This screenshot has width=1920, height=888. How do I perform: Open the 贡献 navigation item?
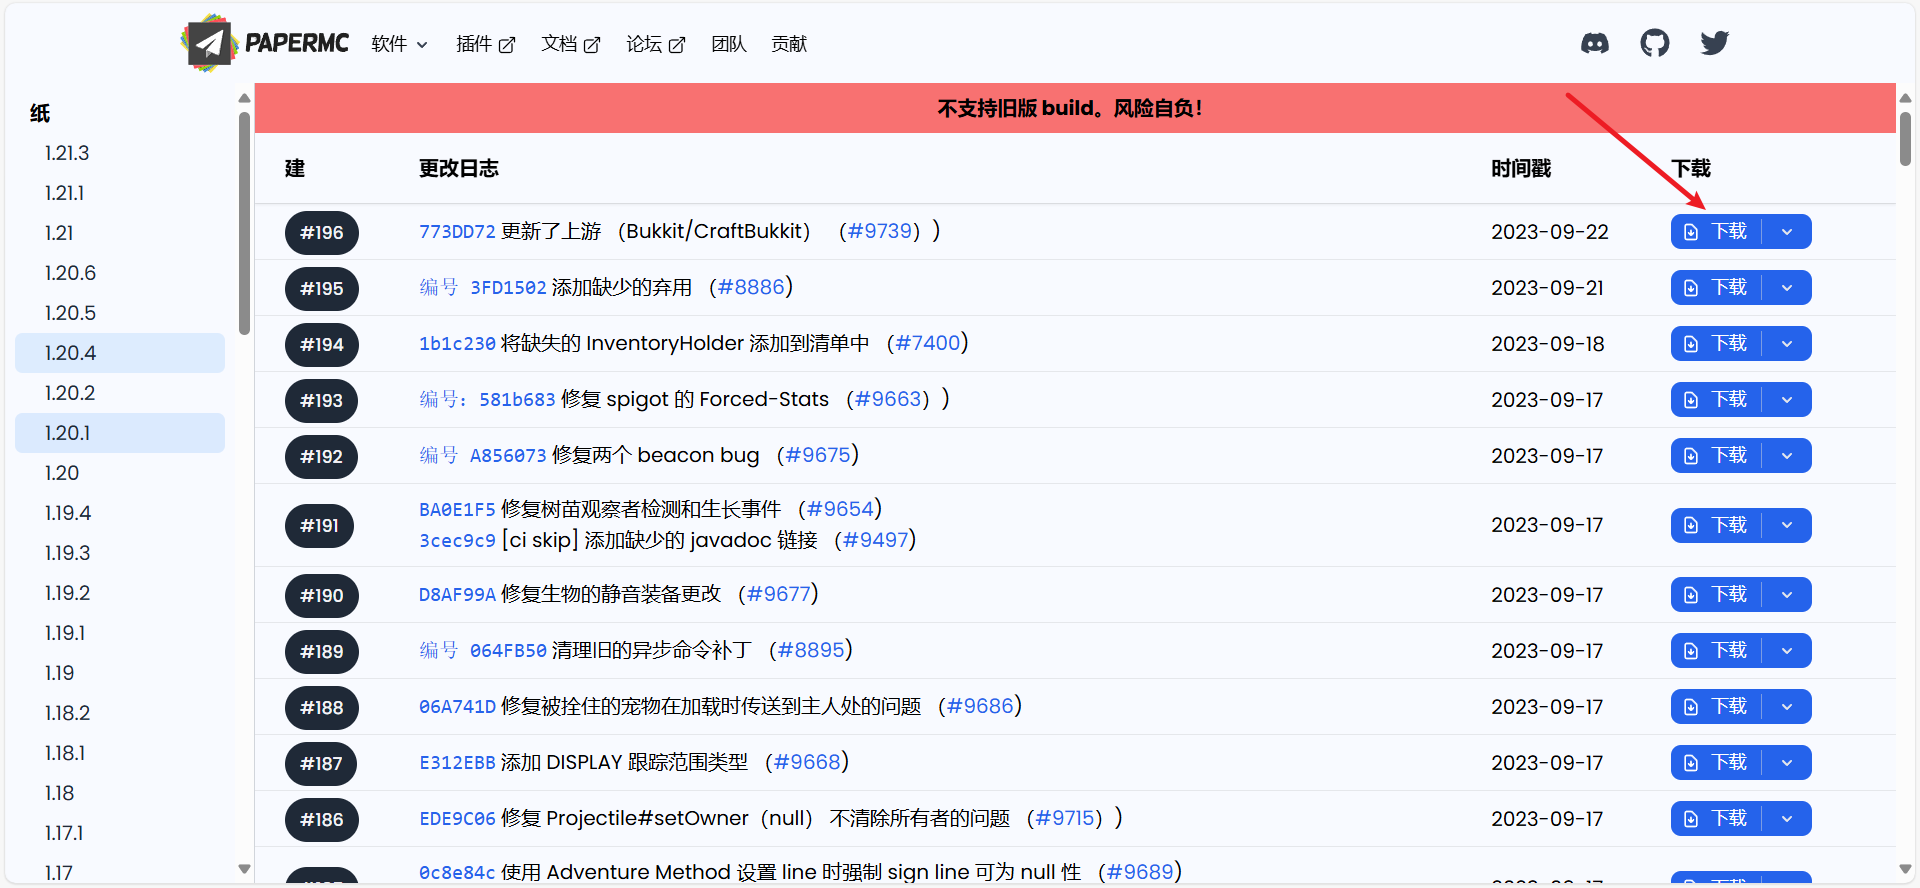(788, 44)
